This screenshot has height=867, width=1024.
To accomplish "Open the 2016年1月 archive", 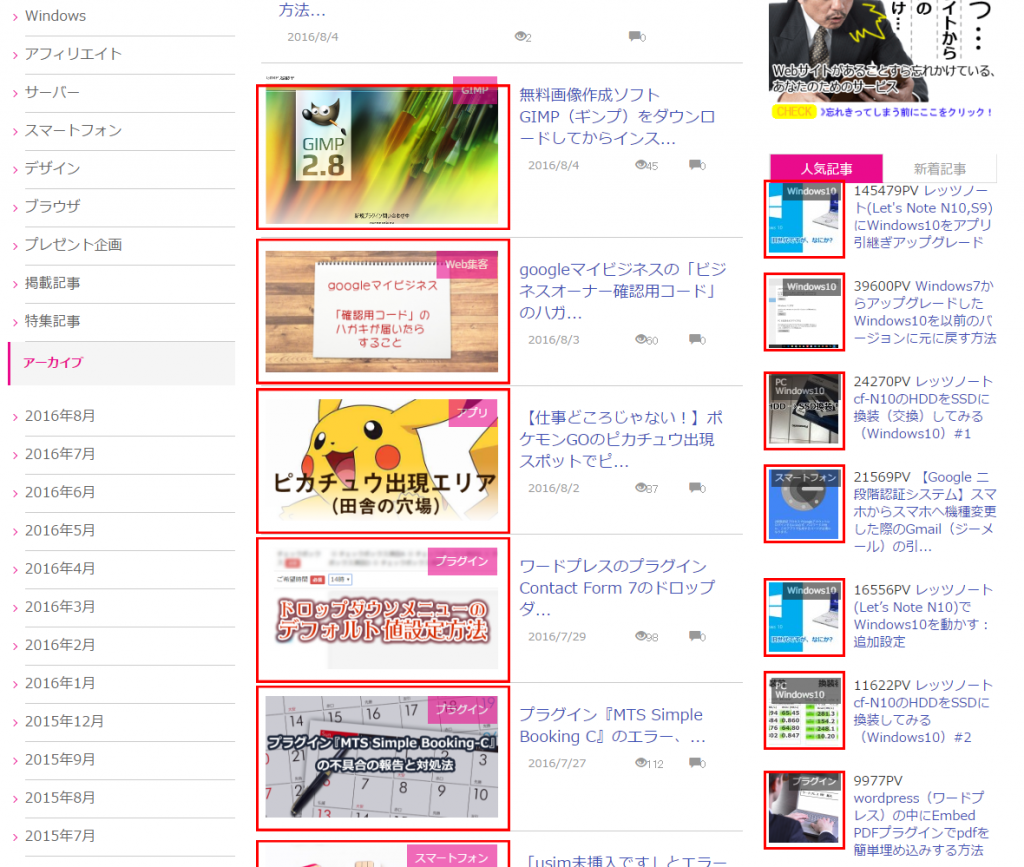I will point(60,683).
